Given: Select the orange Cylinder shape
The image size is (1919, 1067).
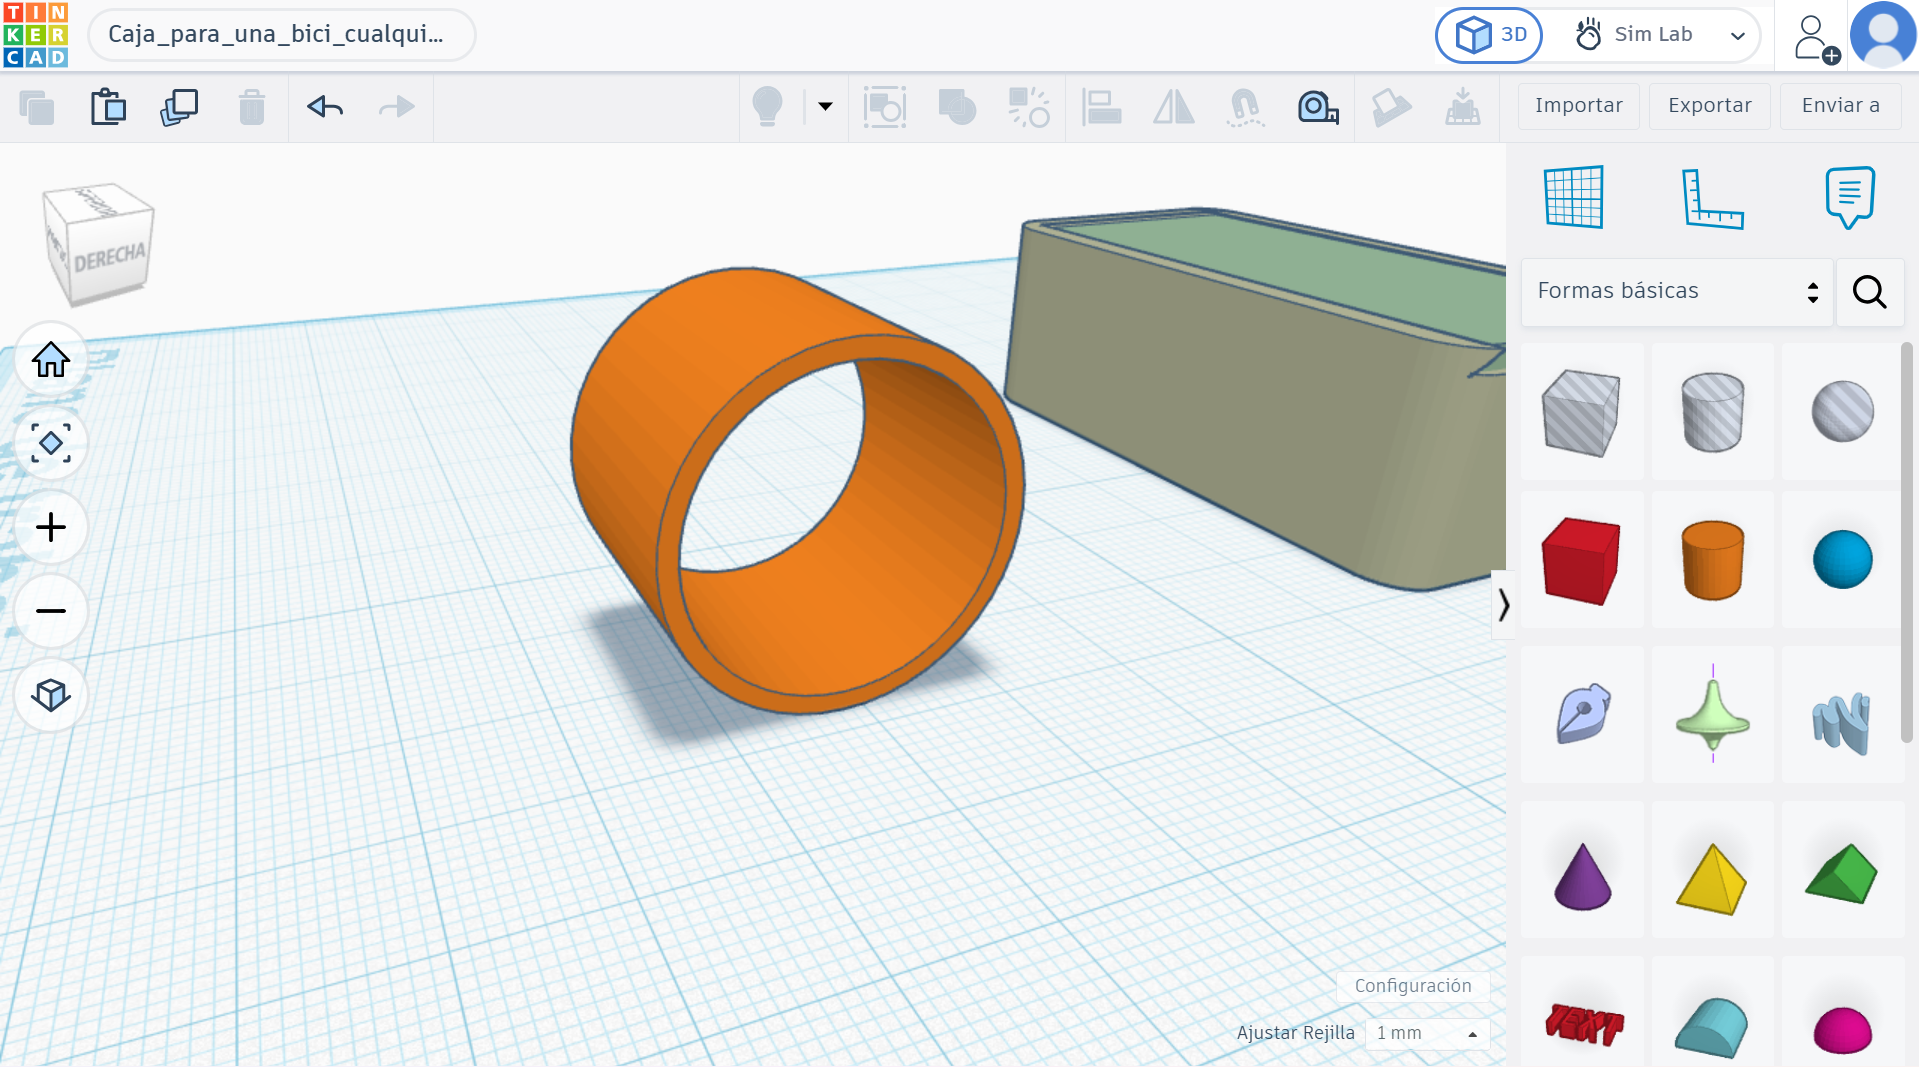Looking at the screenshot, I should click(x=1712, y=560).
